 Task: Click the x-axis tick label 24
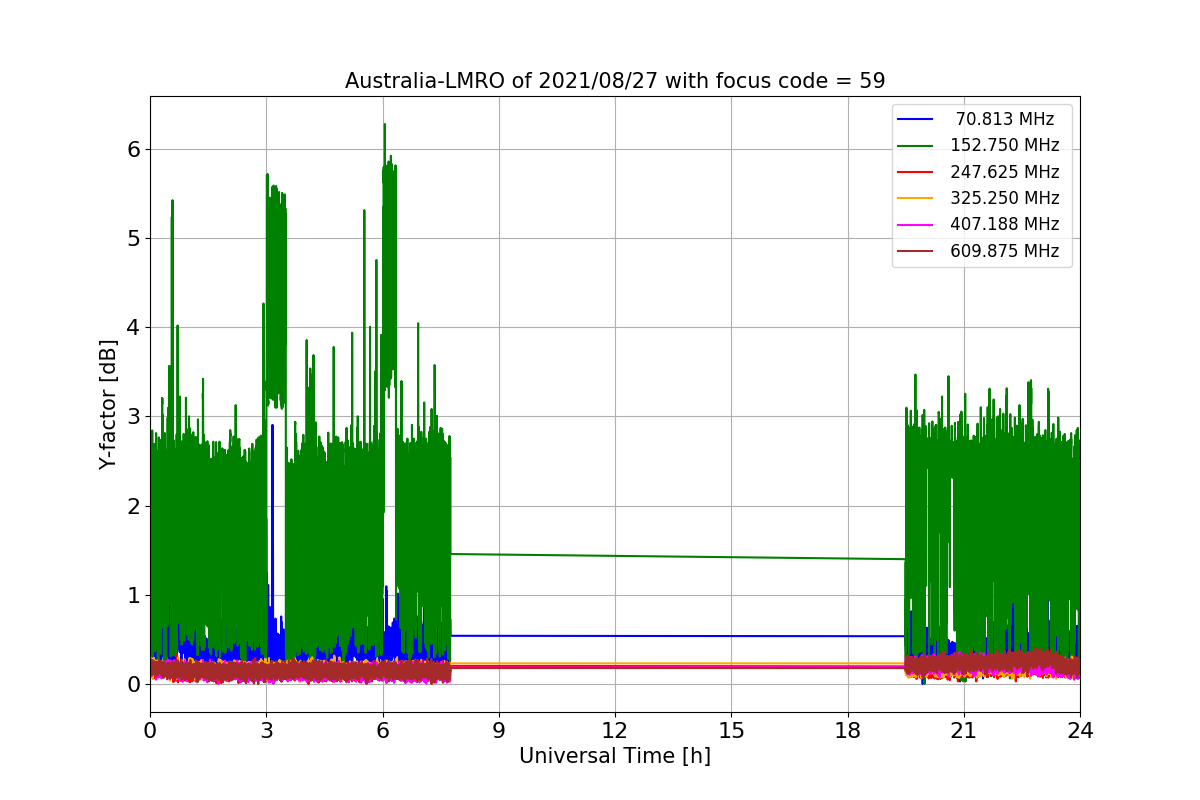coord(1080,730)
